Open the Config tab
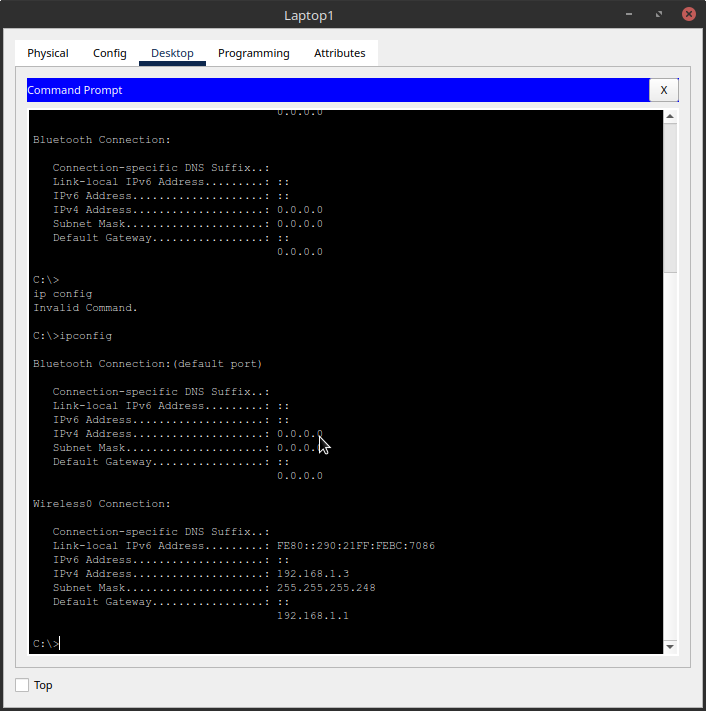Viewport: 706px width, 711px height. [110, 53]
